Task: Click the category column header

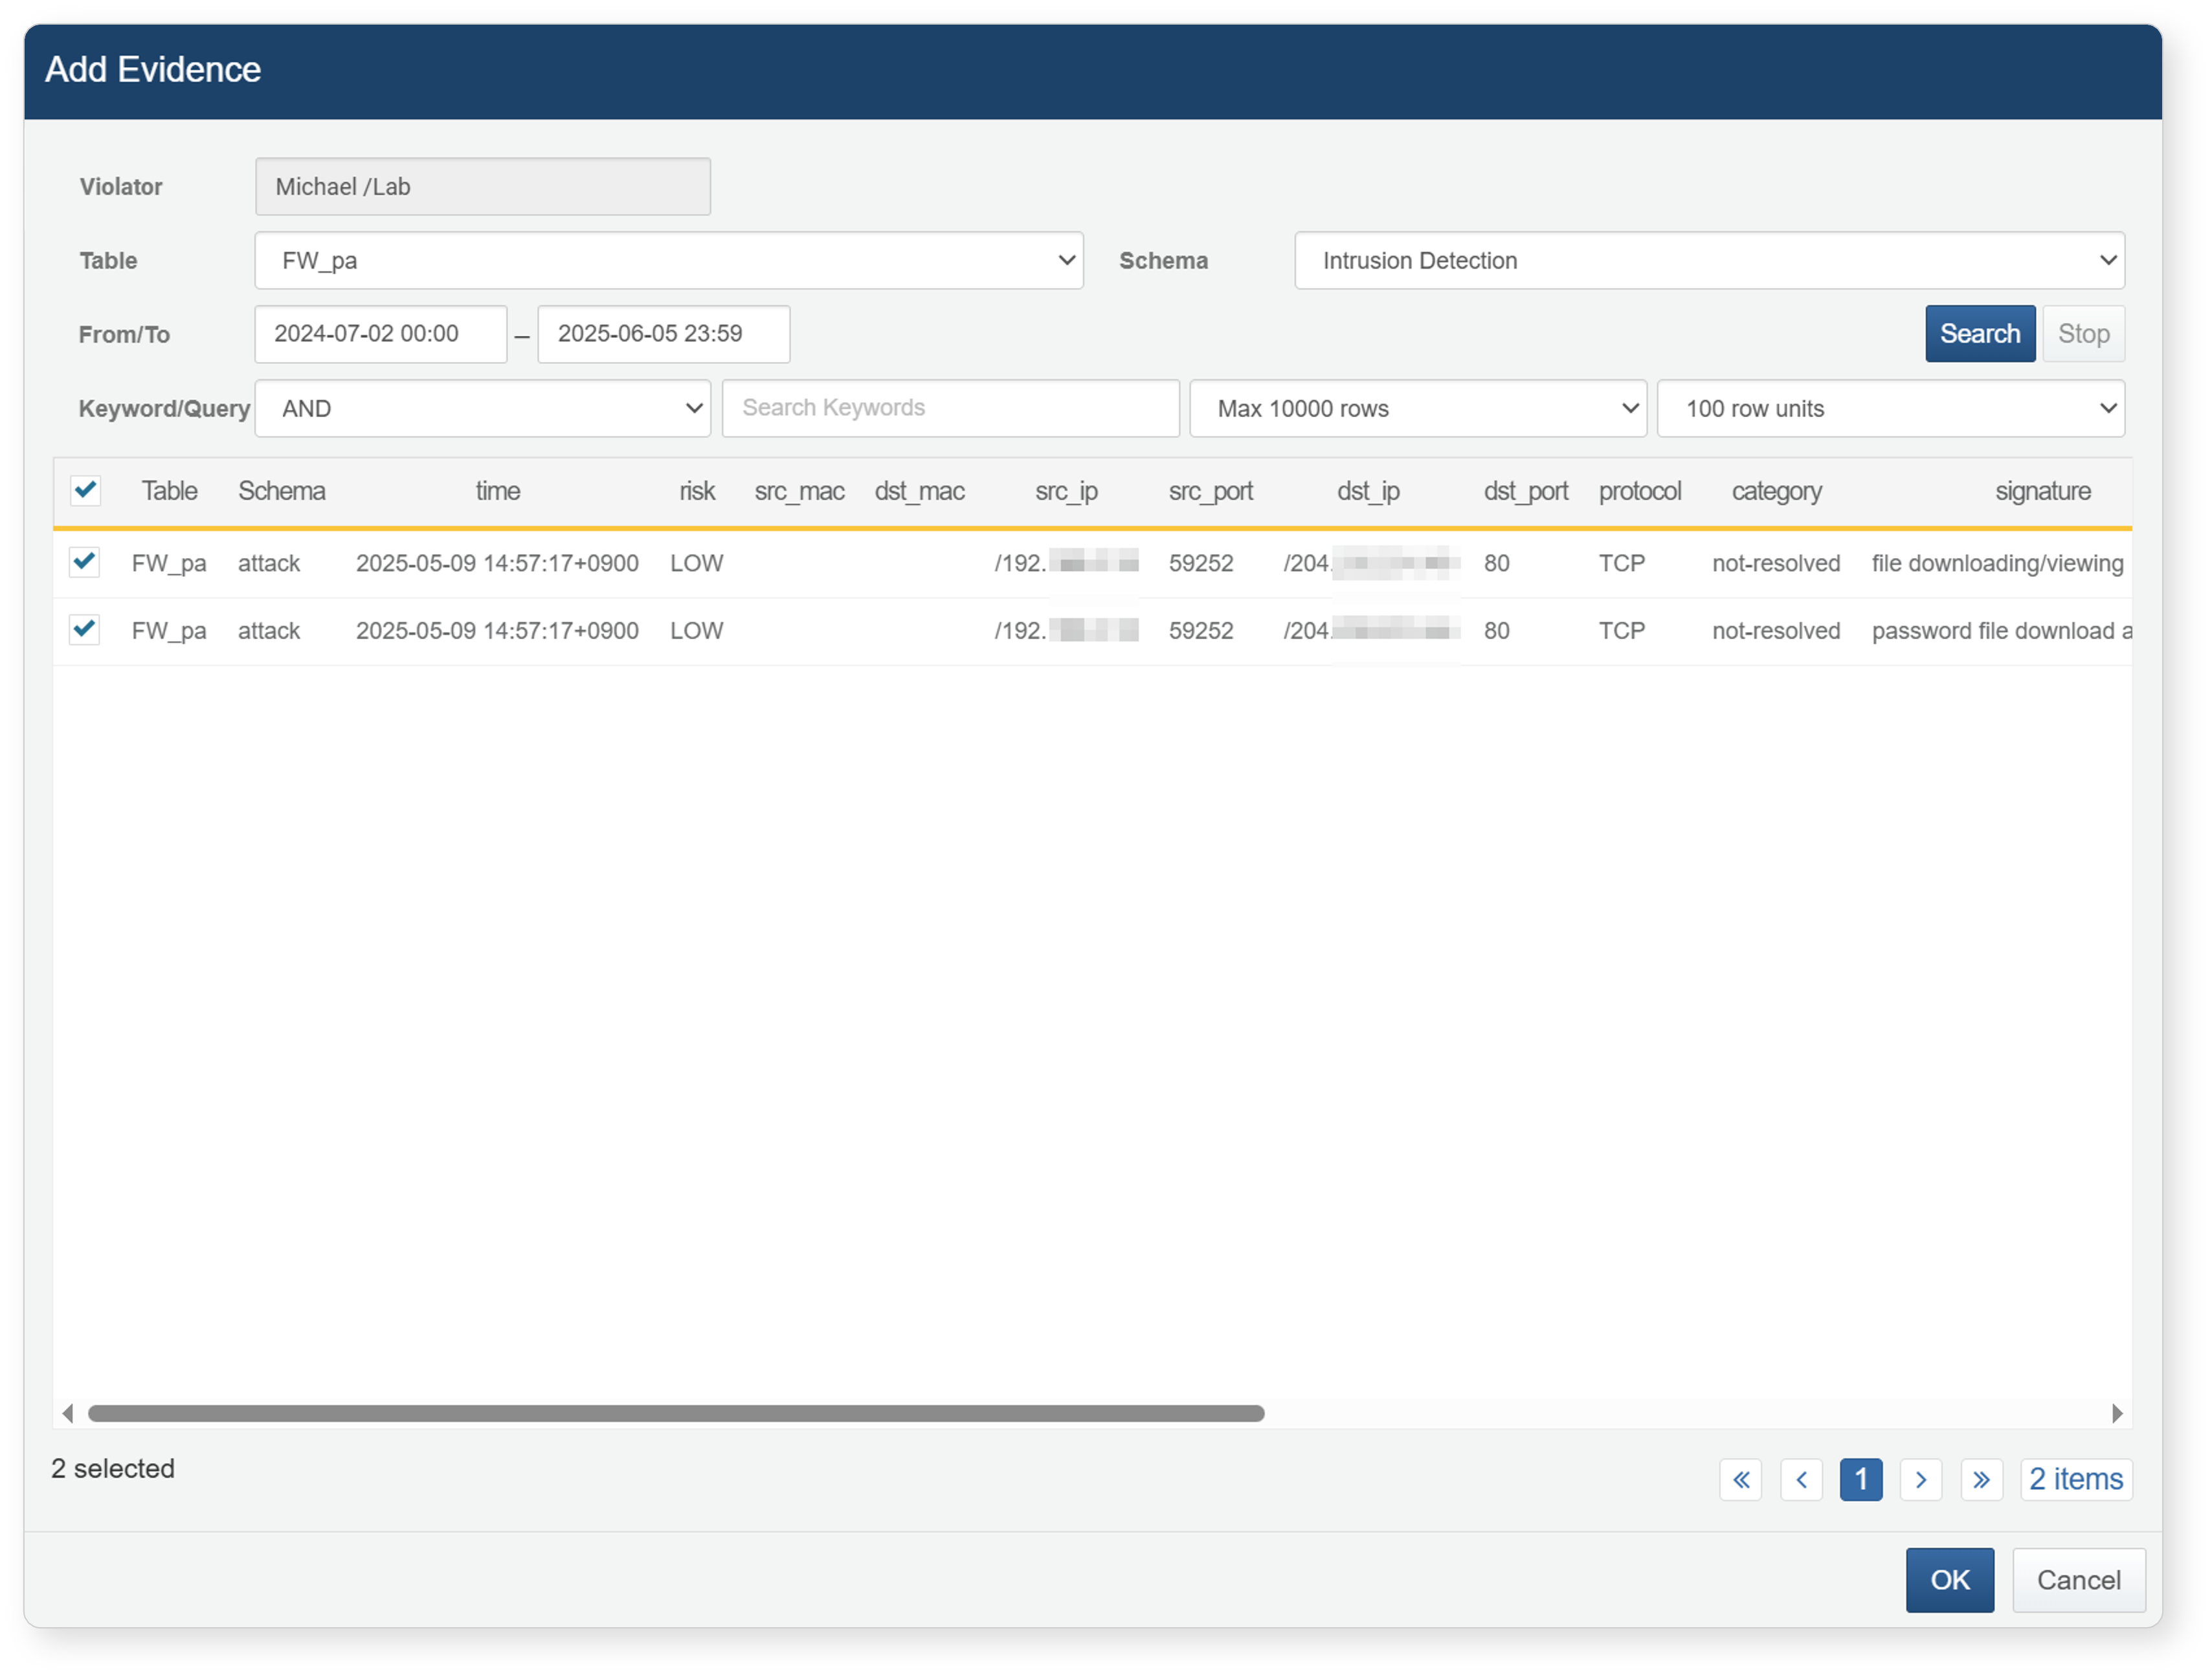Action: click(x=1777, y=491)
